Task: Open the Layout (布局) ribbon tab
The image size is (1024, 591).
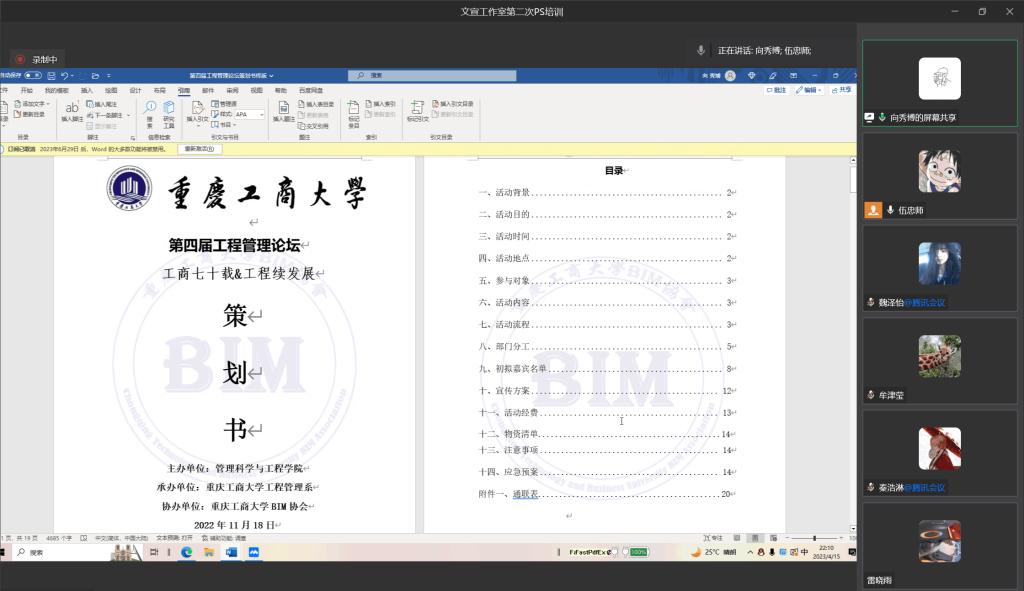Action: pos(160,90)
